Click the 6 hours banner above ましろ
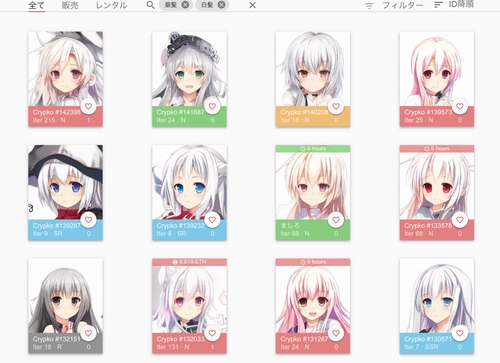This screenshot has width=500, height=363. click(x=313, y=149)
